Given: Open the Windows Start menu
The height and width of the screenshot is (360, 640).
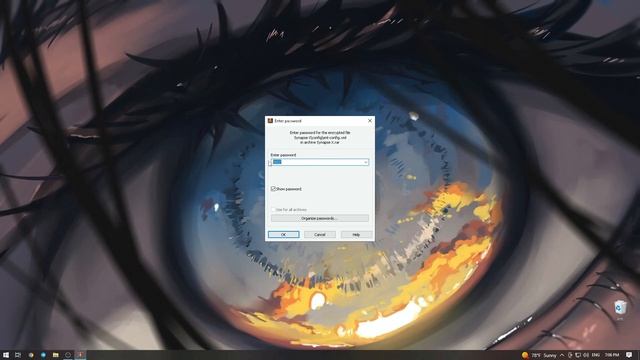Looking at the screenshot, I should coord(6,355).
